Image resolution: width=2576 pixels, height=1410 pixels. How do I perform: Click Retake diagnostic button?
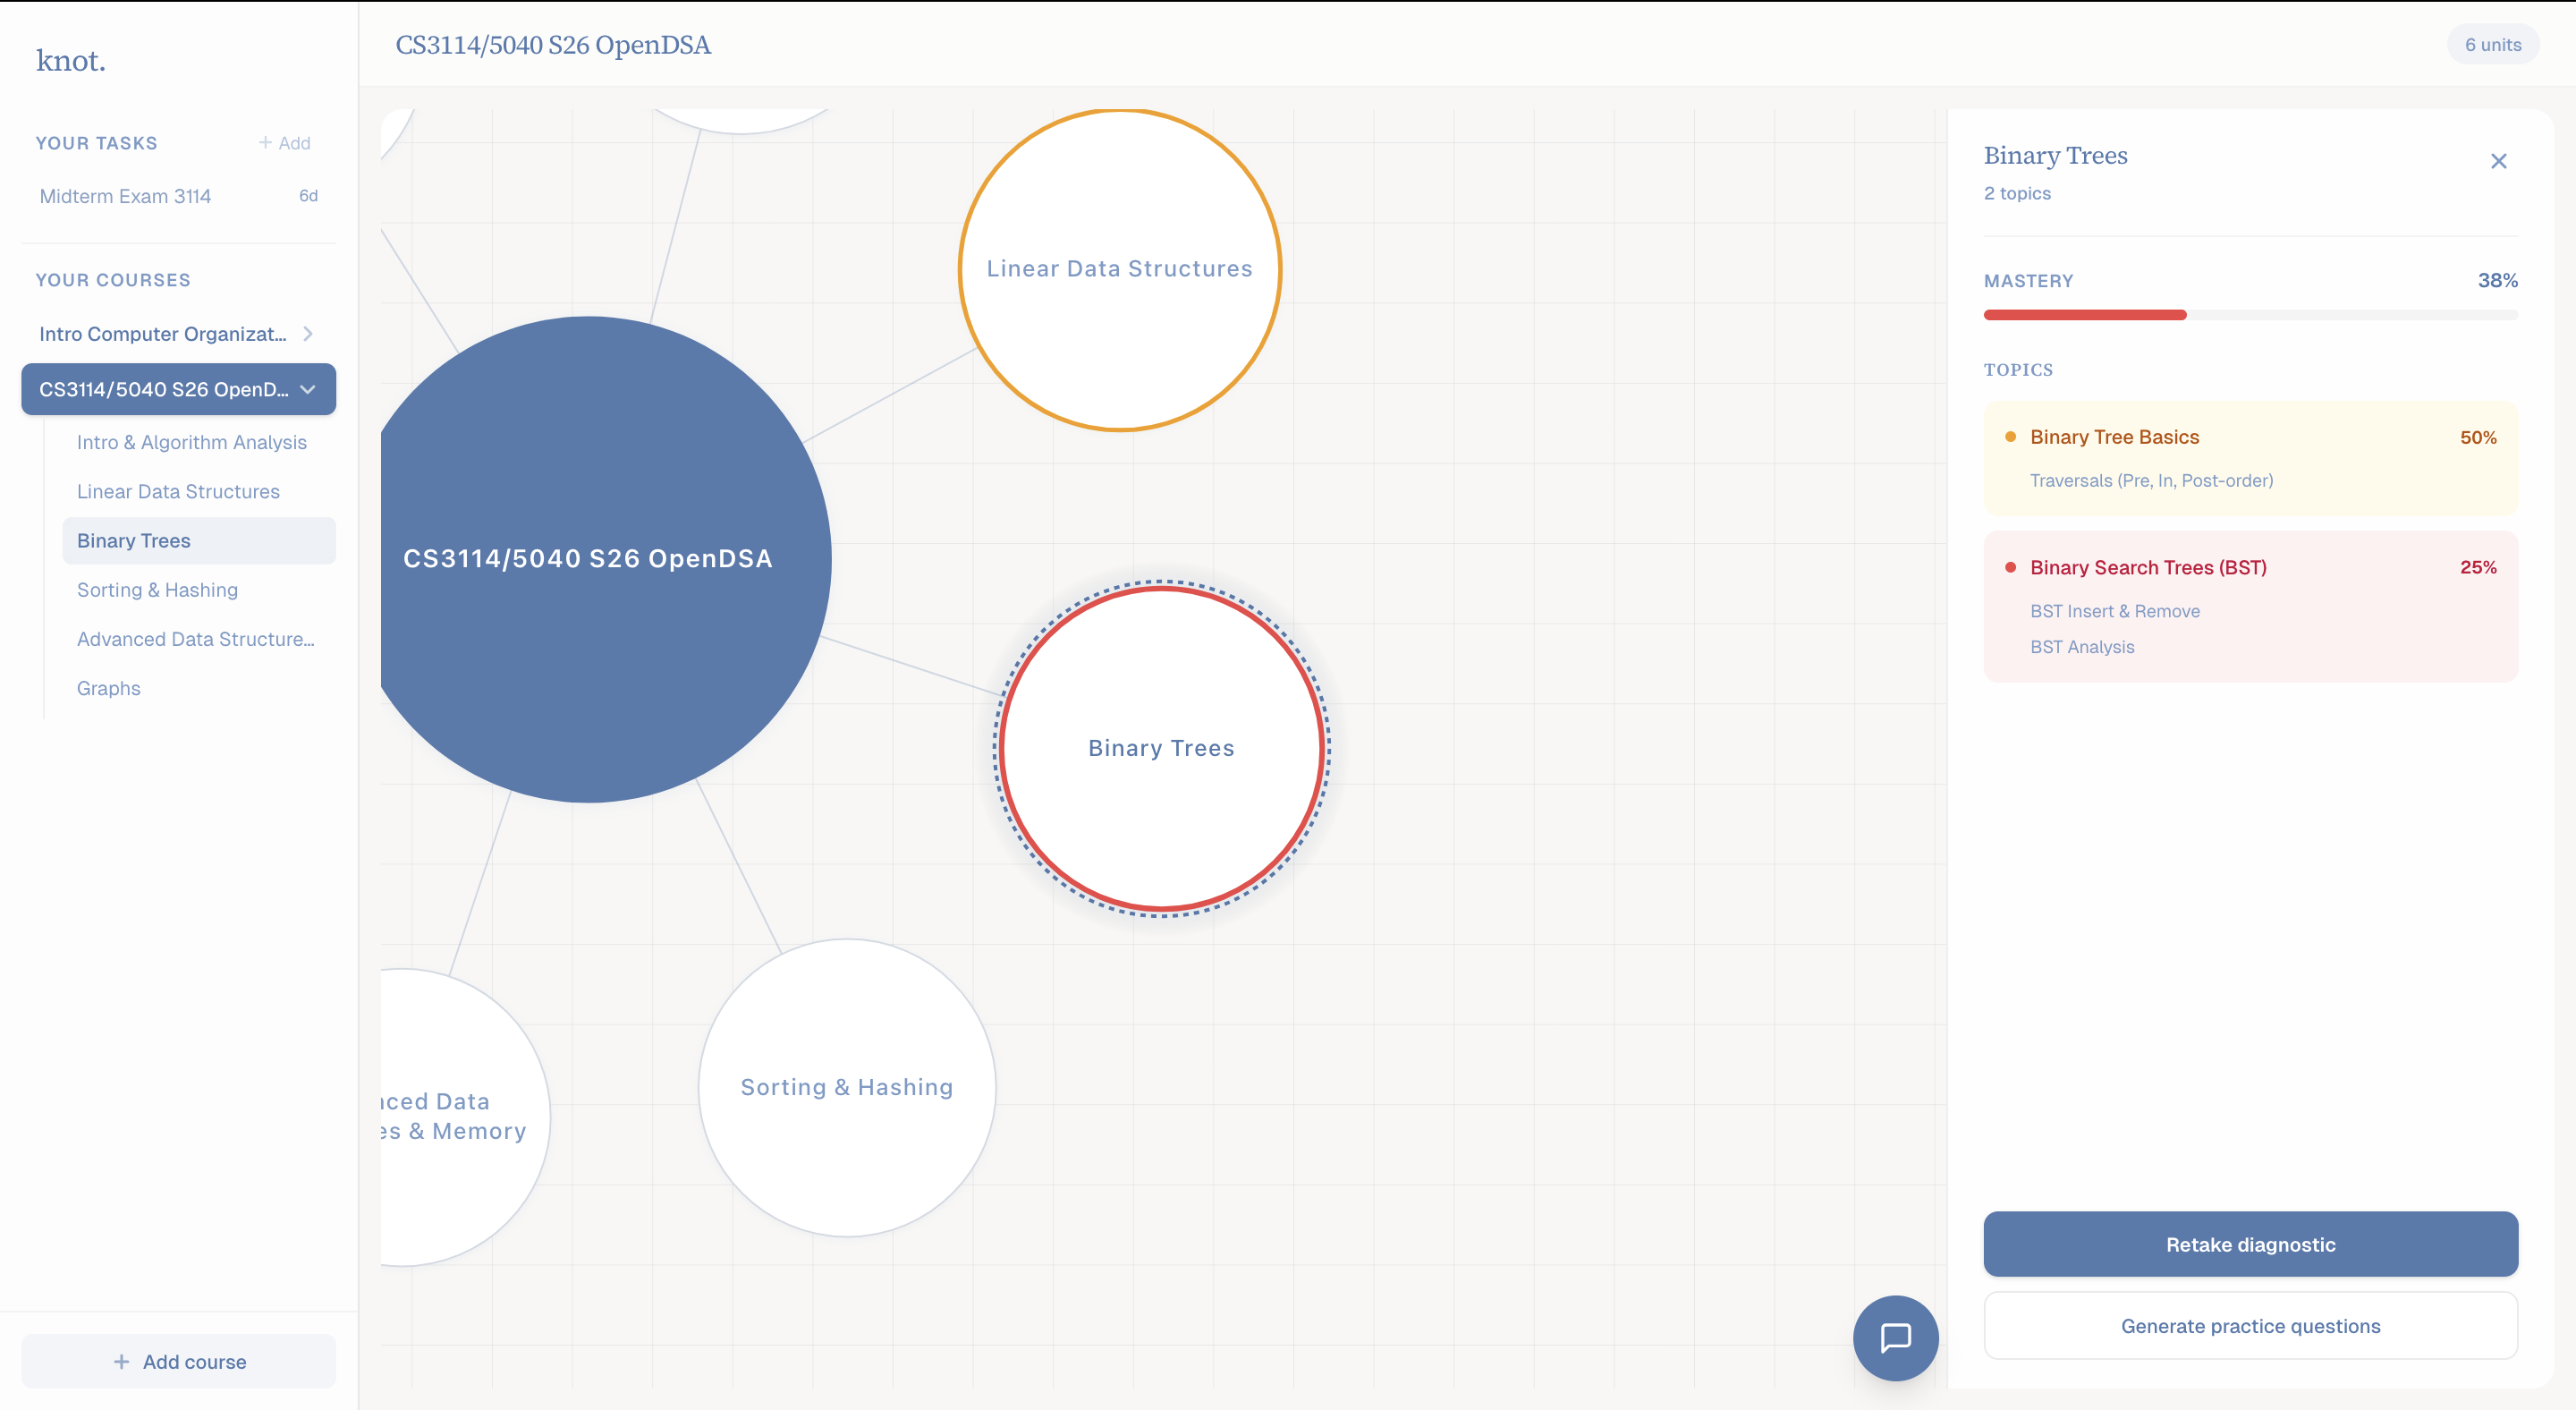click(2250, 1244)
